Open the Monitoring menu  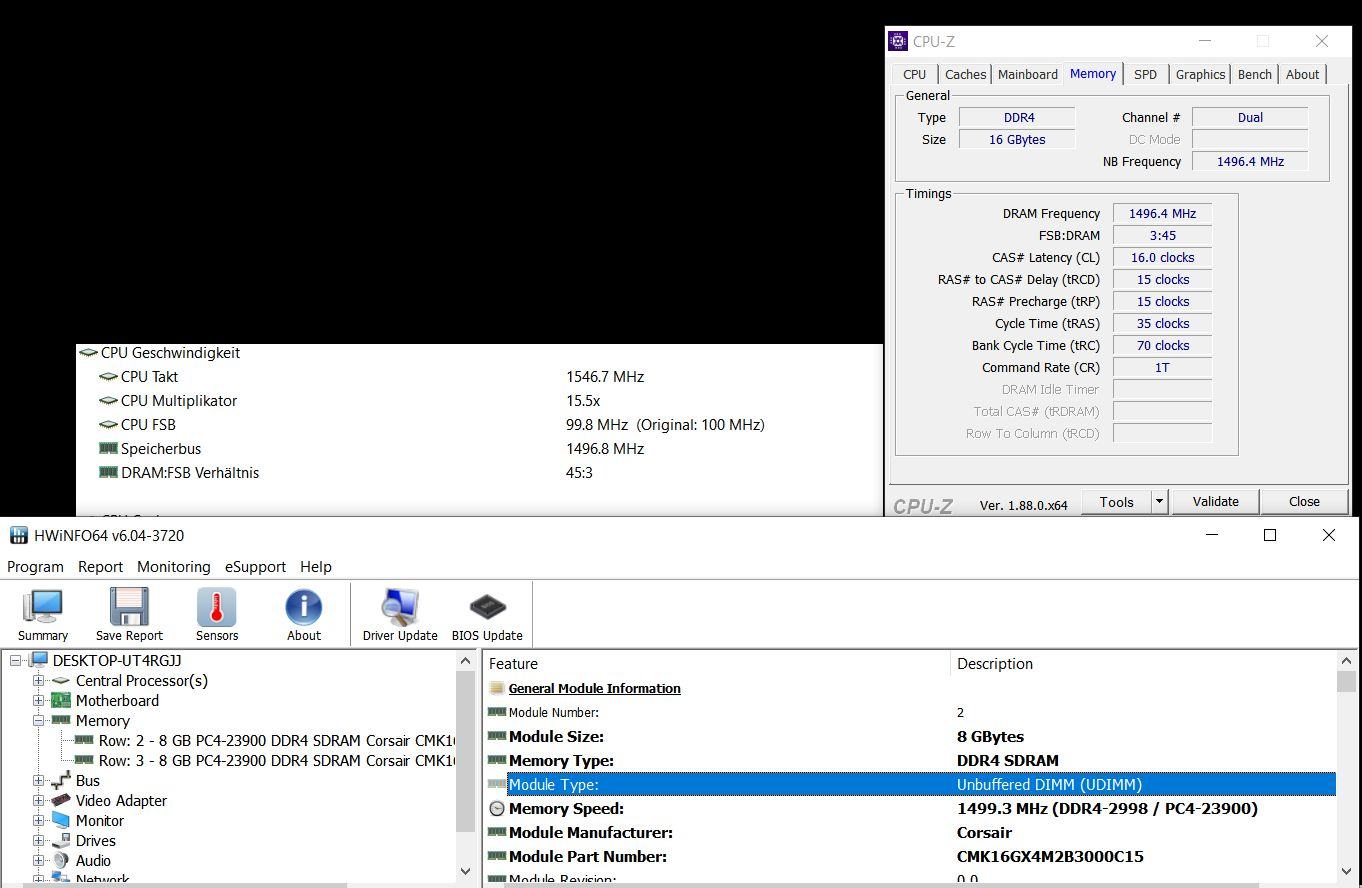pyautogui.click(x=174, y=566)
